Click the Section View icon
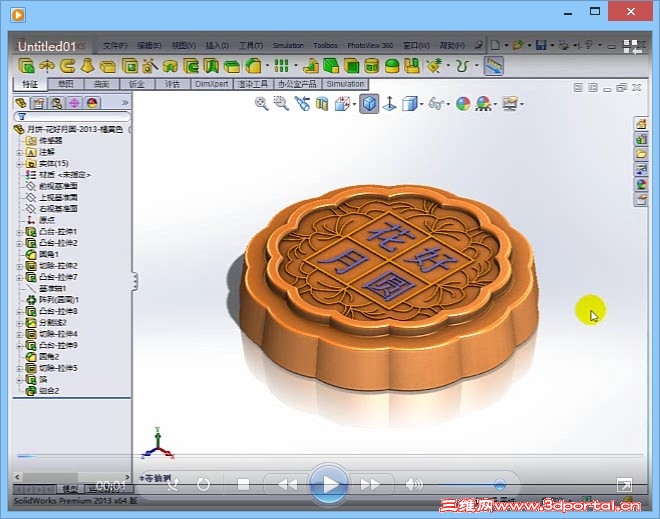Image resolution: width=660 pixels, height=519 pixels. click(322, 104)
